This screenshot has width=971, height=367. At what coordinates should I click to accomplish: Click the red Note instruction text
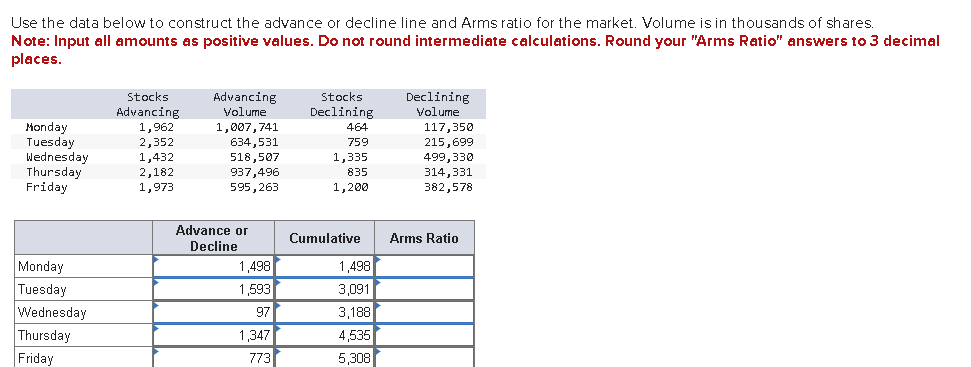(x=475, y=50)
